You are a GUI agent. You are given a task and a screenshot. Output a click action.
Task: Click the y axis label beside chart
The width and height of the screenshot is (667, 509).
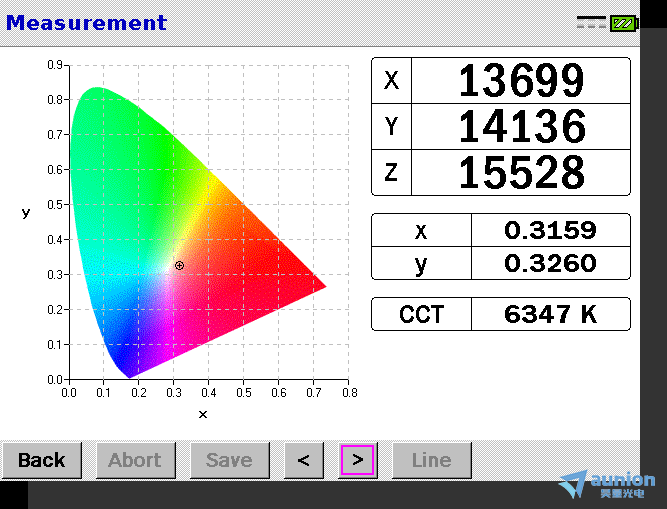click(x=26, y=213)
